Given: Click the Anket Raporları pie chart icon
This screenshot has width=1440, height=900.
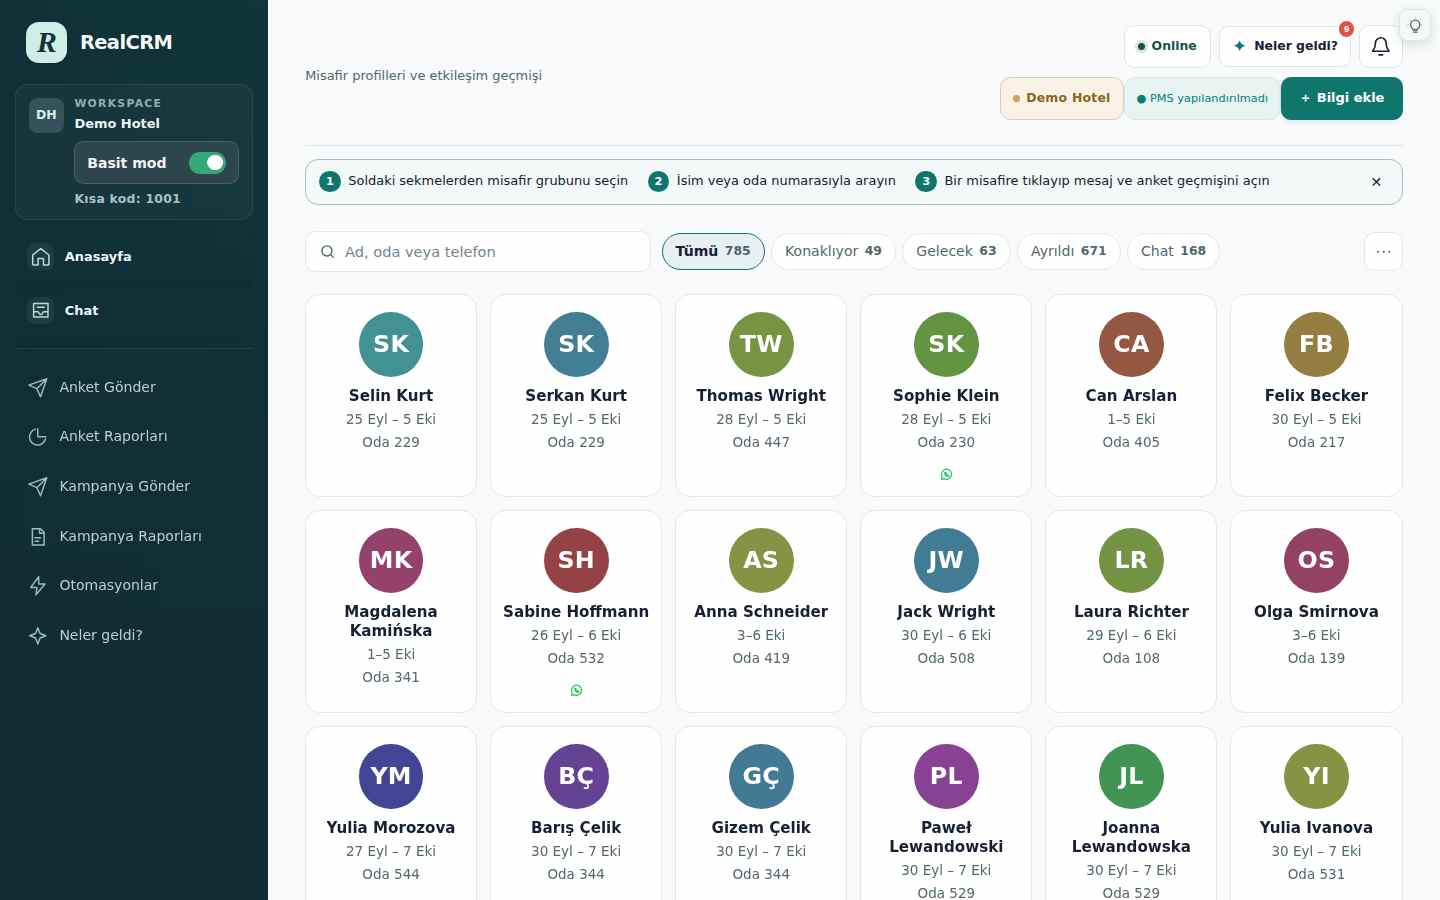Looking at the screenshot, I should [x=38, y=437].
